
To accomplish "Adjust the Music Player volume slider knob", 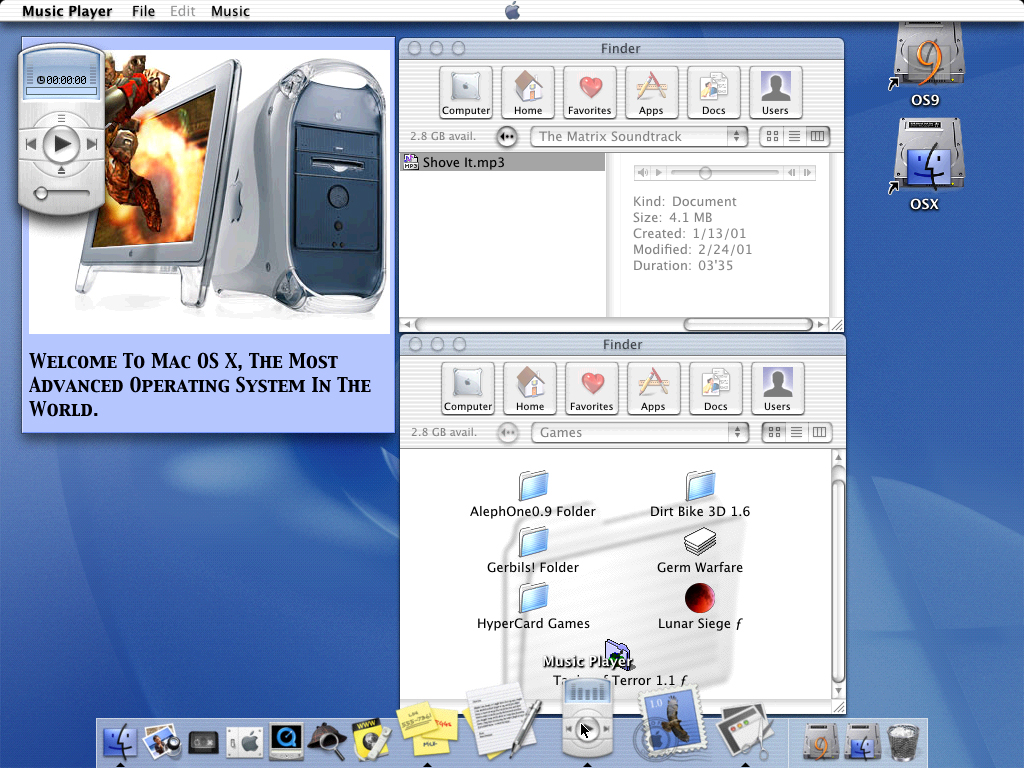I will click(x=41, y=193).
